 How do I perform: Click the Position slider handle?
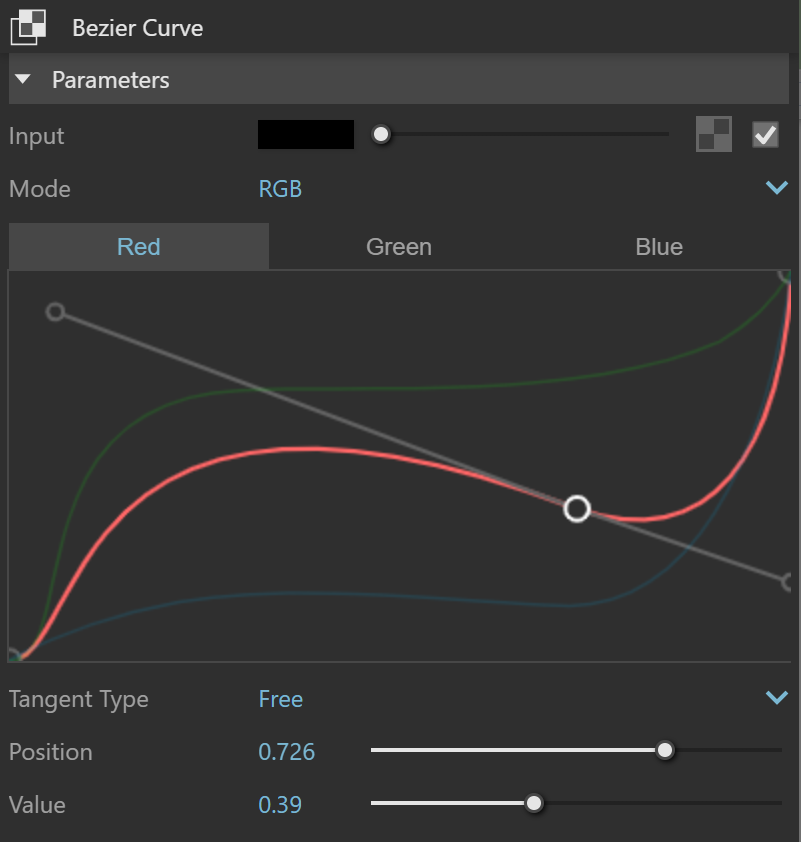point(664,751)
